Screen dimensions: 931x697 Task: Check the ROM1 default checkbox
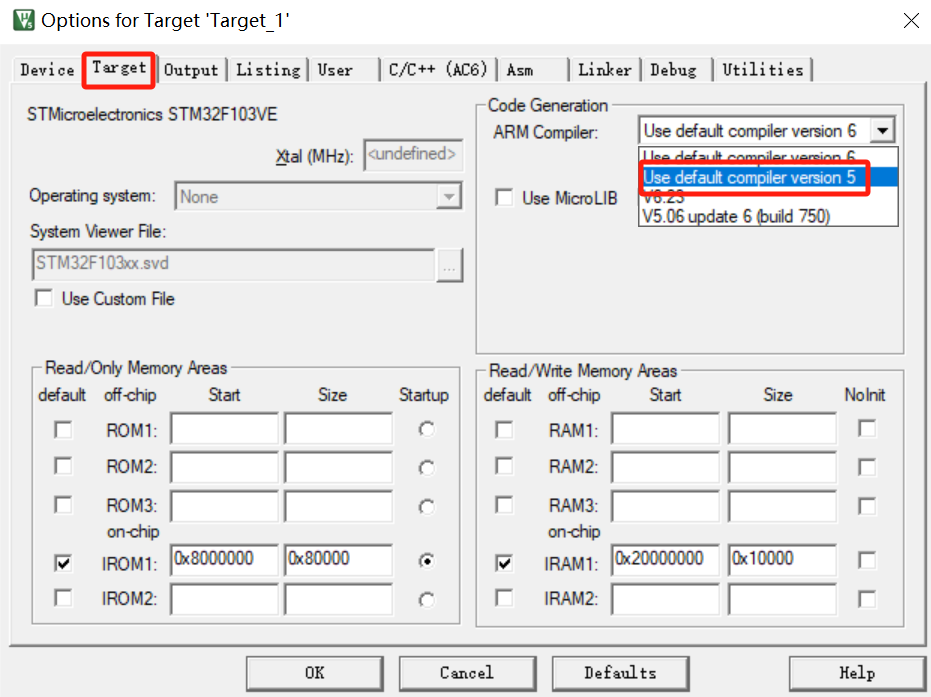[63, 429]
